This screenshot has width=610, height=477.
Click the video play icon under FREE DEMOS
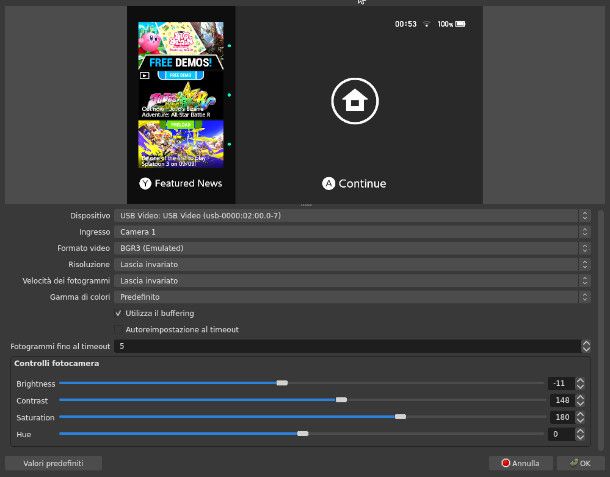[x=144, y=75]
